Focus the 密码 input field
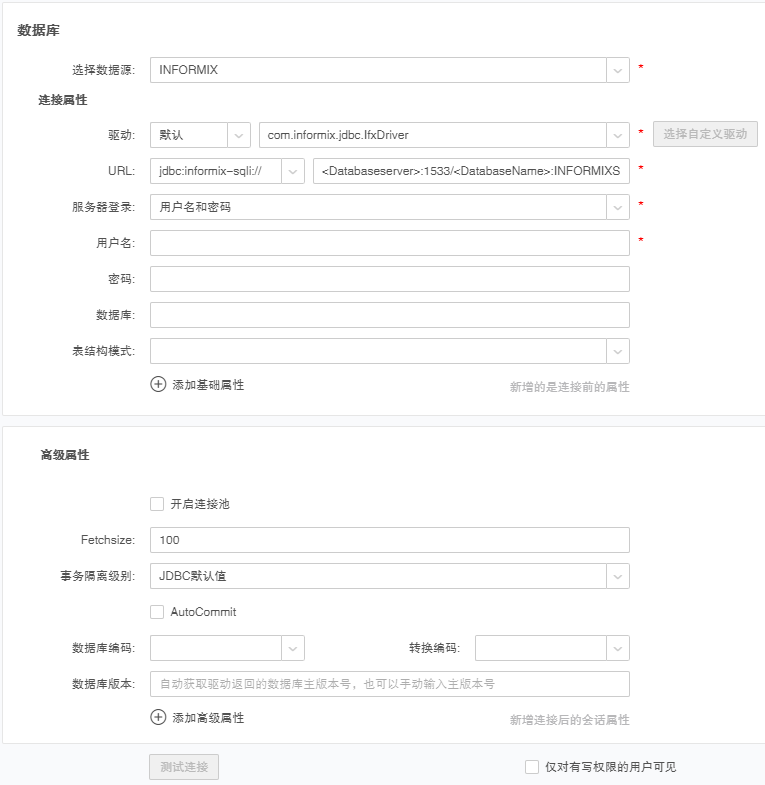Image resolution: width=765 pixels, height=785 pixels. (389, 279)
